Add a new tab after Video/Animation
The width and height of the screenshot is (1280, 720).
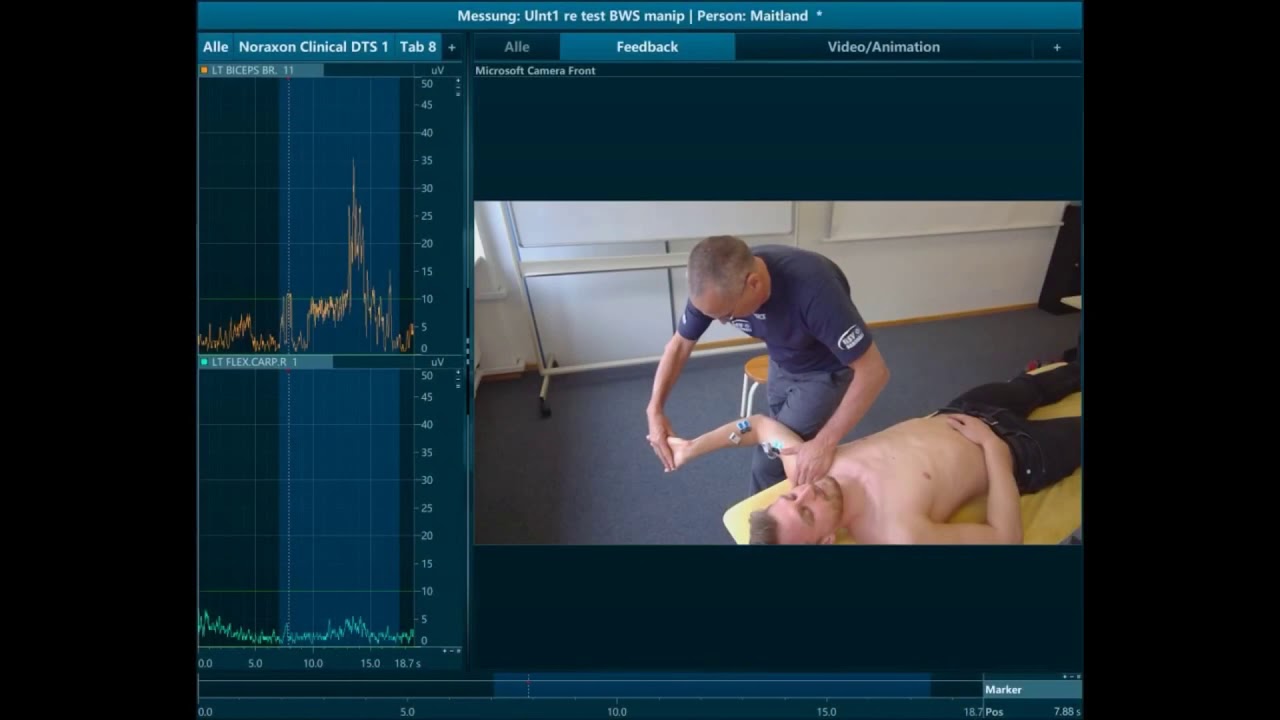coord(1057,47)
